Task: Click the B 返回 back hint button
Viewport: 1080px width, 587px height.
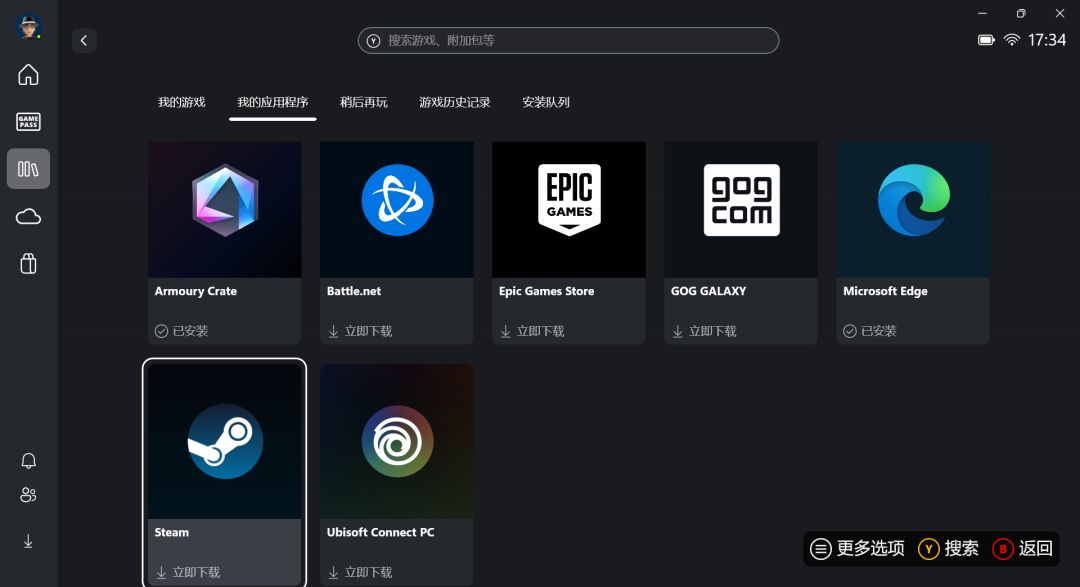Action: 1023,548
